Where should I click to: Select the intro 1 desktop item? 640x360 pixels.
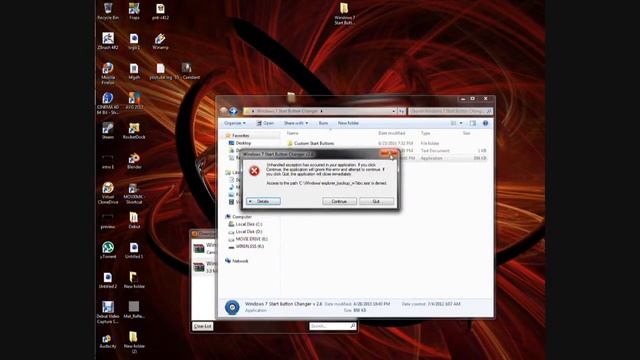coord(108,161)
